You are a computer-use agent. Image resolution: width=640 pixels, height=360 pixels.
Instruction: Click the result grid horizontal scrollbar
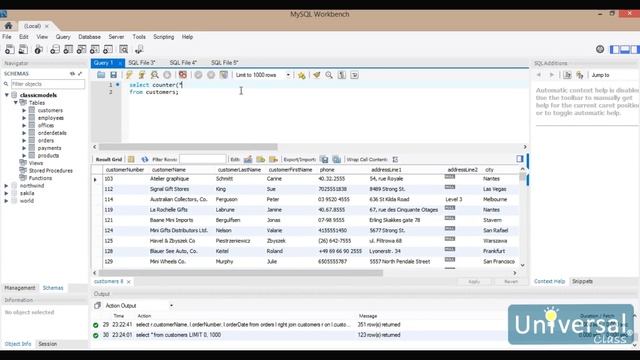click(241, 273)
